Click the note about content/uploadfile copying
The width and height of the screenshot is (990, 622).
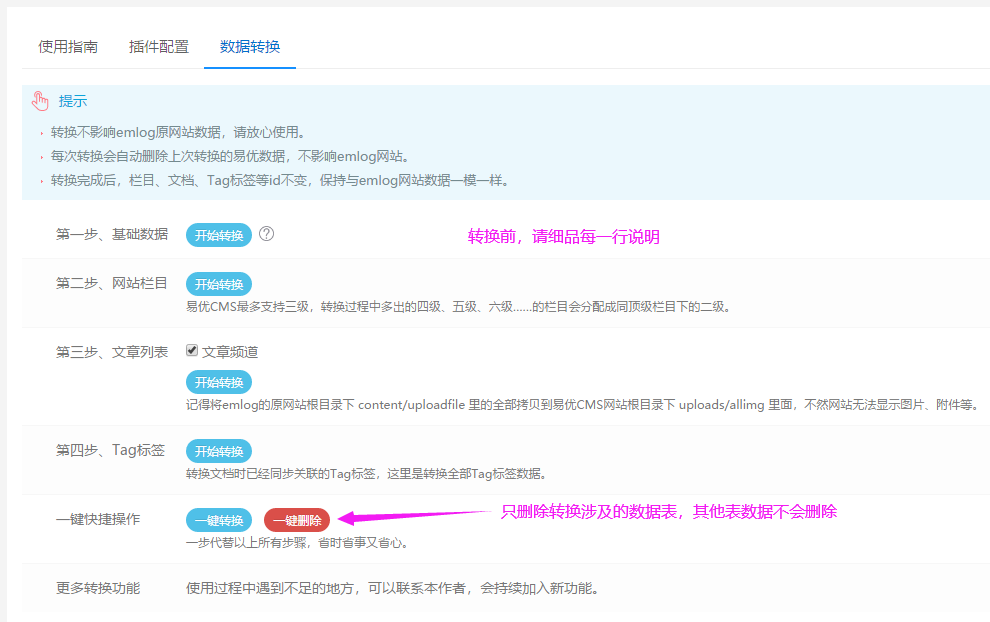[583, 405]
